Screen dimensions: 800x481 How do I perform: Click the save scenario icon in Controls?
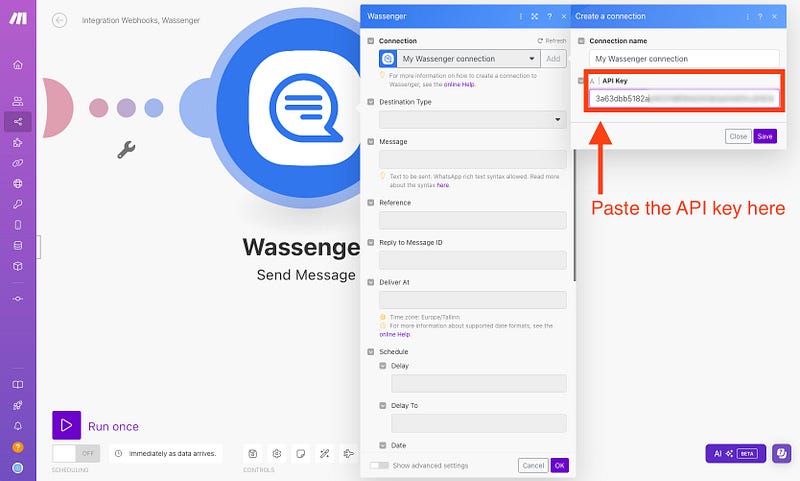[x=254, y=453]
